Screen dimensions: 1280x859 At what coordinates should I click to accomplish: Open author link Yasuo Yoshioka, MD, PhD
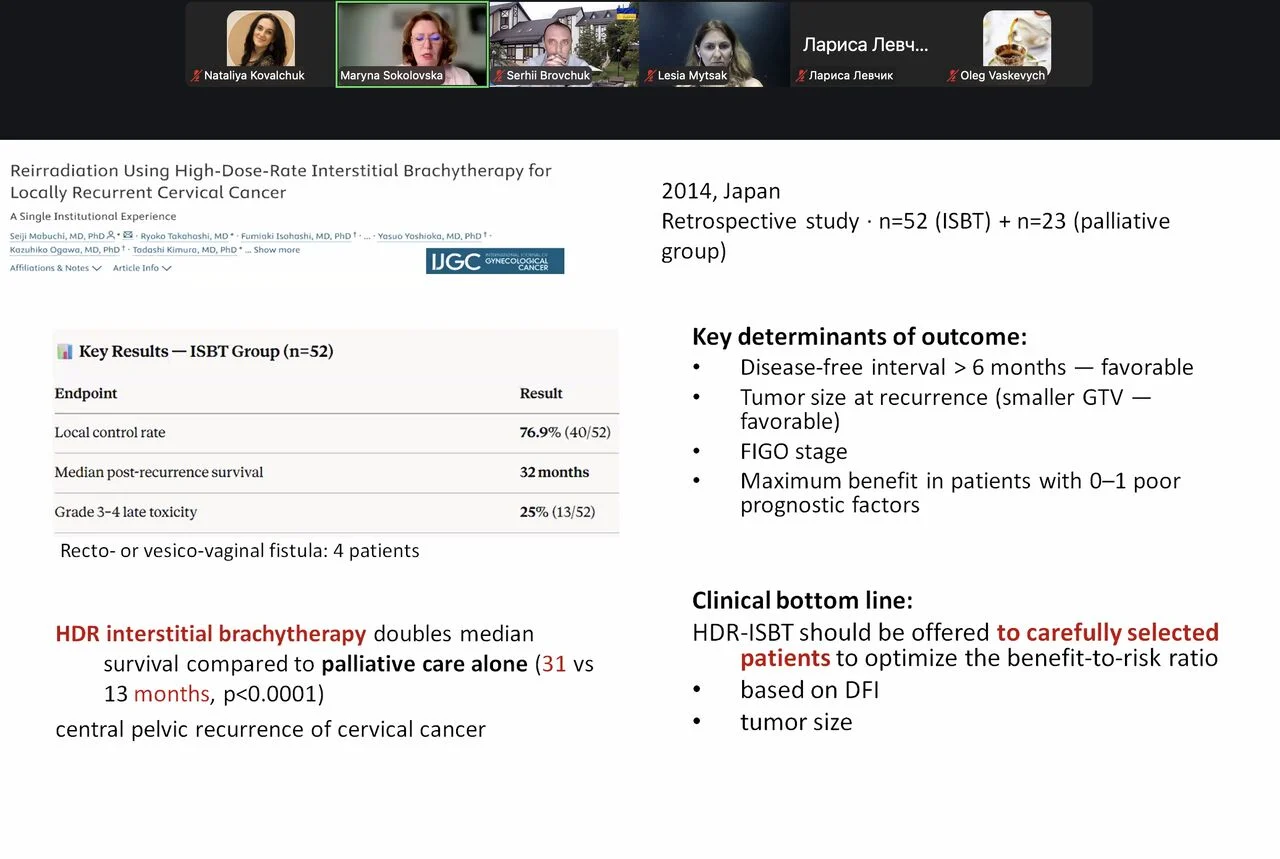pos(429,236)
